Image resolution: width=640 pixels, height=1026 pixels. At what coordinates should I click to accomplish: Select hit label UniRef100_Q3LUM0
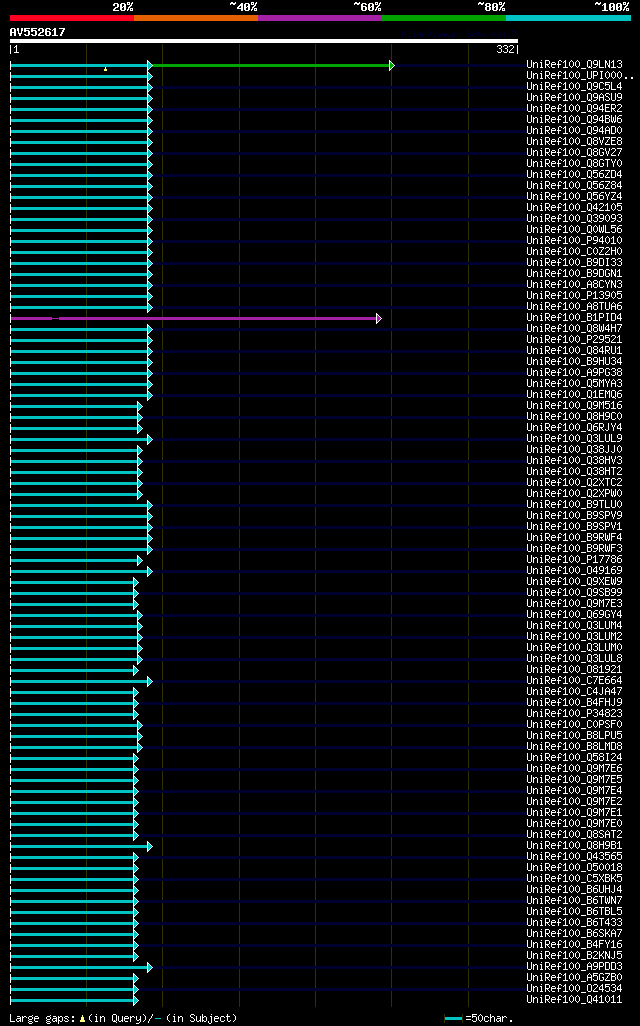click(575, 648)
